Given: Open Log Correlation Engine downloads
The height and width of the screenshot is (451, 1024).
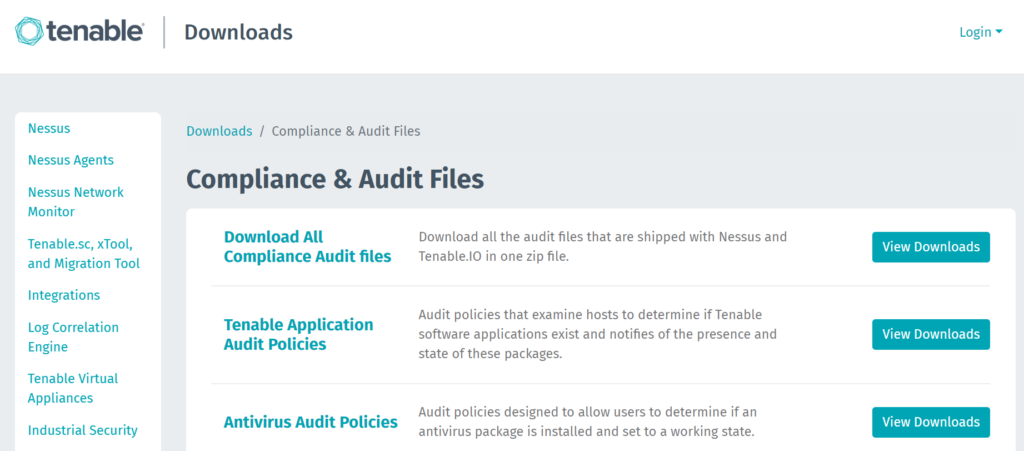Looking at the screenshot, I should click(x=73, y=337).
